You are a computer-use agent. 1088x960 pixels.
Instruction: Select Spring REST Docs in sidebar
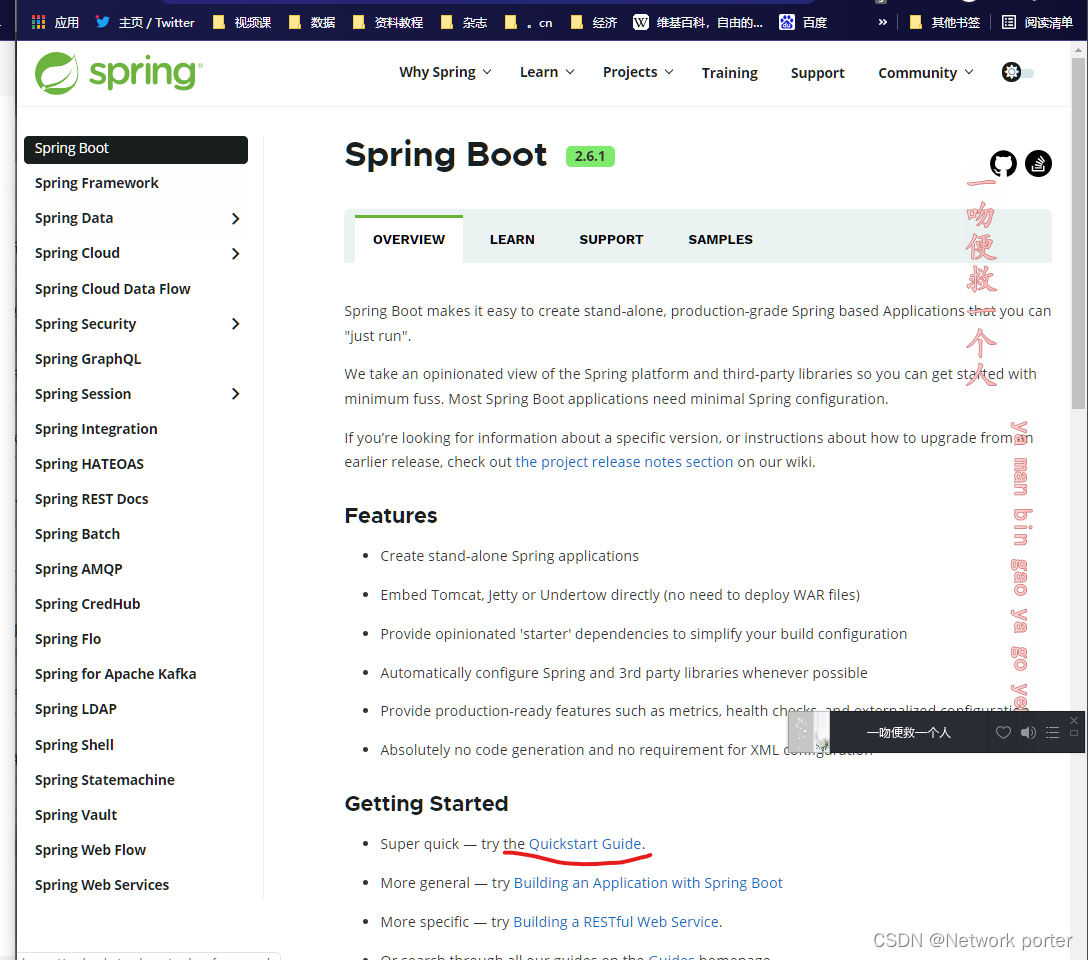[92, 499]
